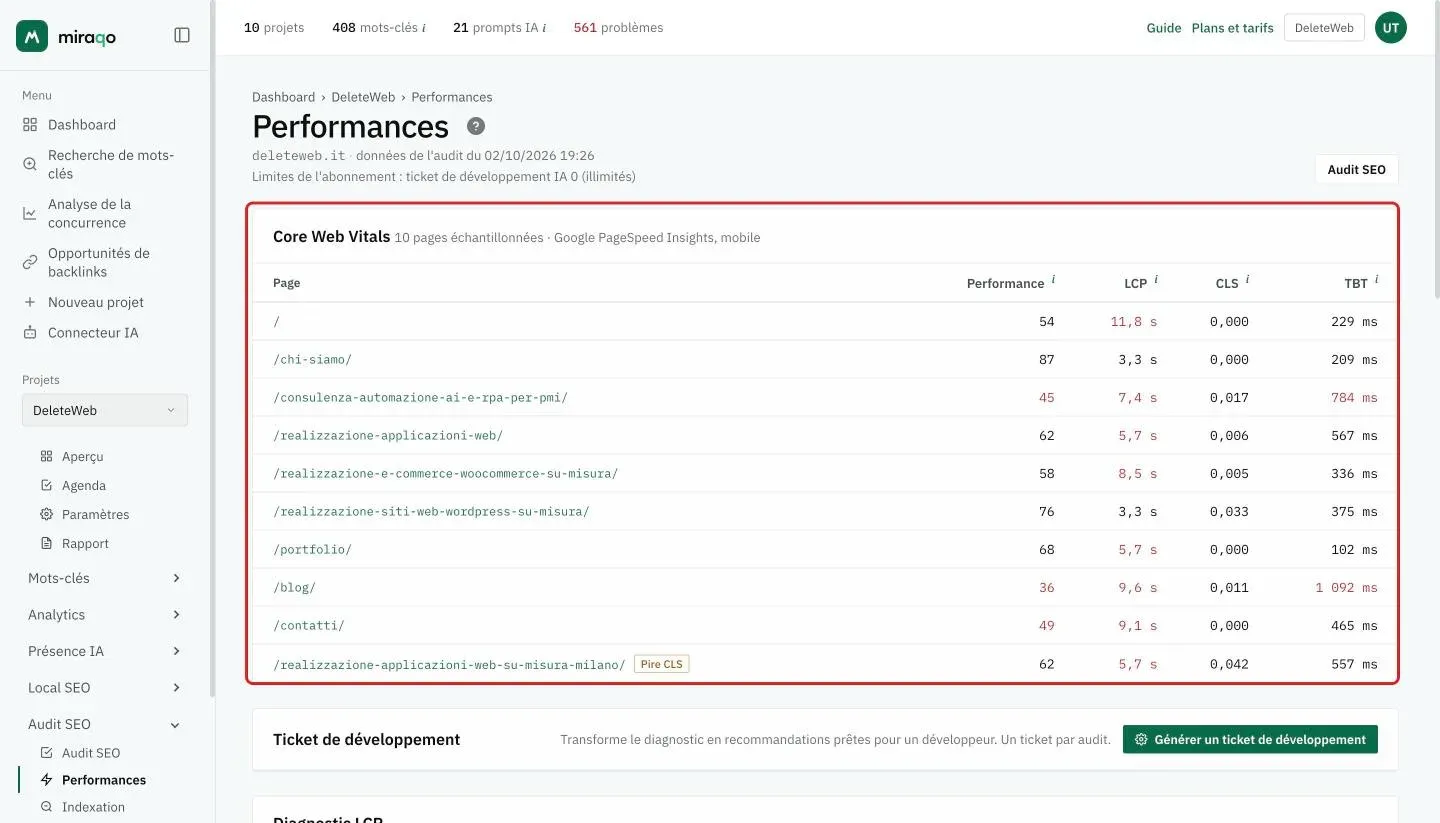The width and height of the screenshot is (1440, 823).
Task: Go to Dashboard in the sidebar menu
Action: 82,125
